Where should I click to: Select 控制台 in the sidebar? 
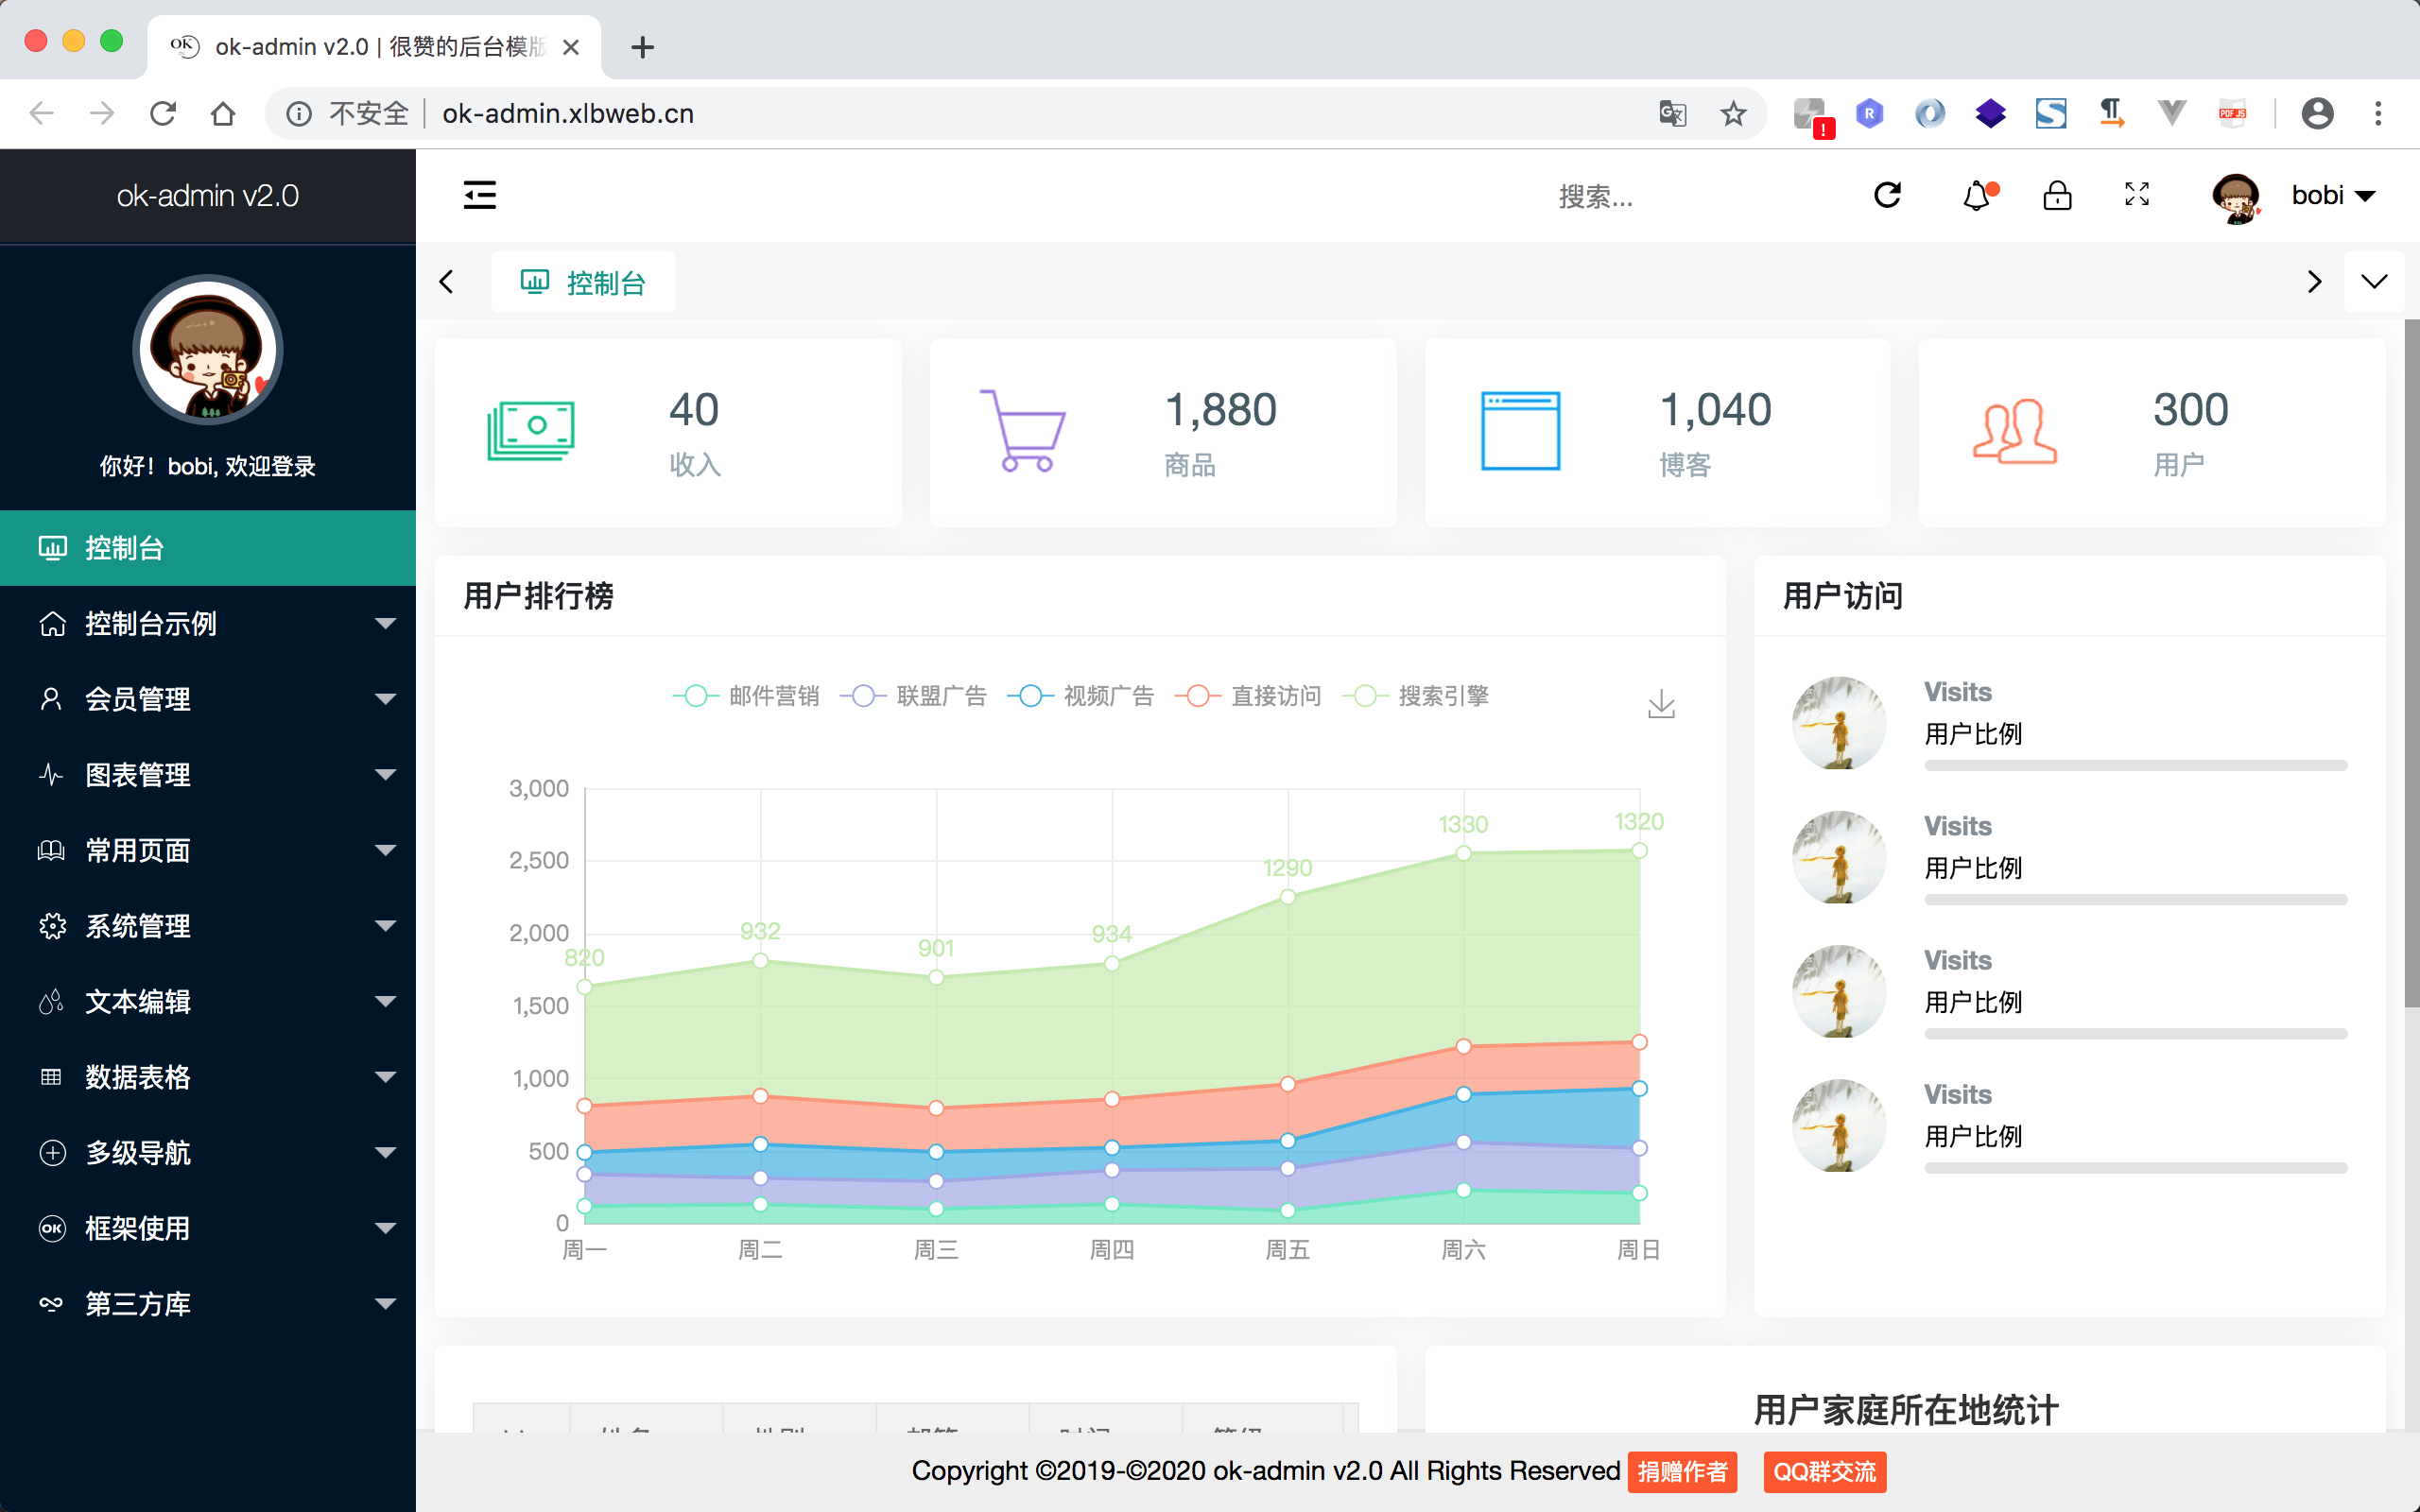[x=208, y=548]
